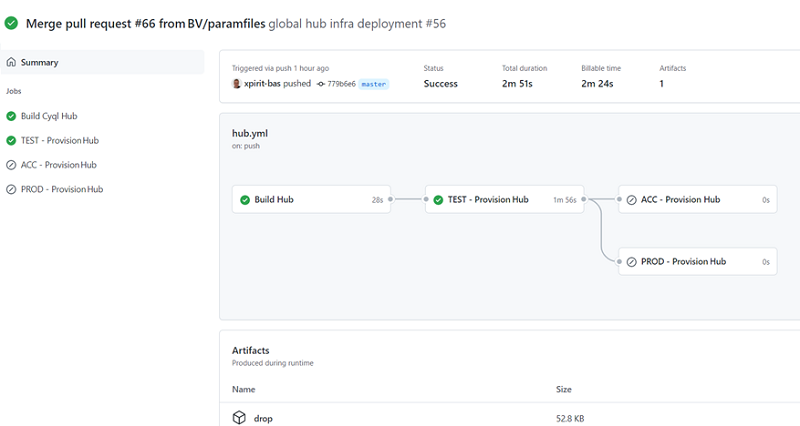Open the Summary tab in sidebar
This screenshot has height=426, width=800.
click(x=40, y=62)
